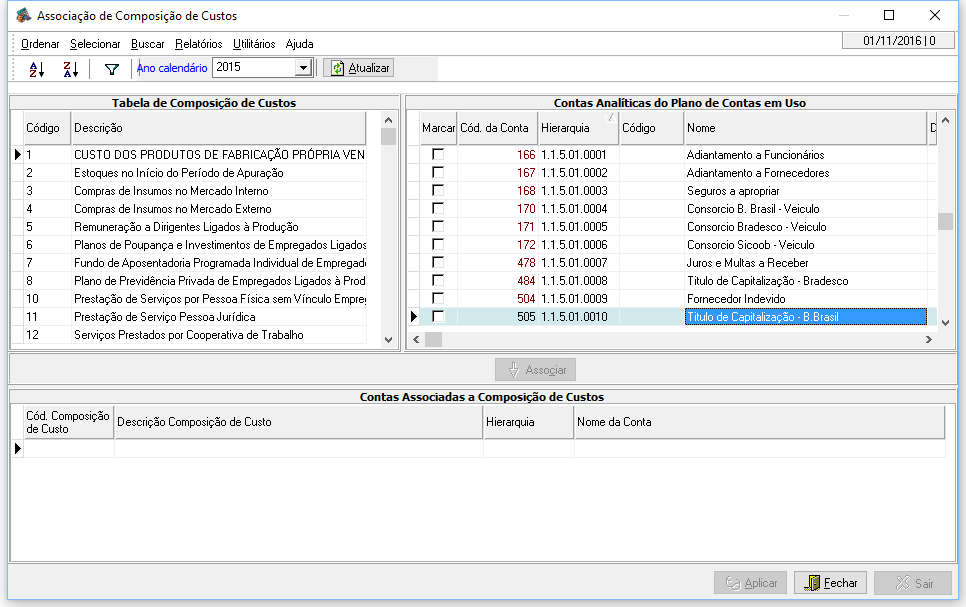Select the Fornecedor Indevido account row
966x607 pixels.
736,299
